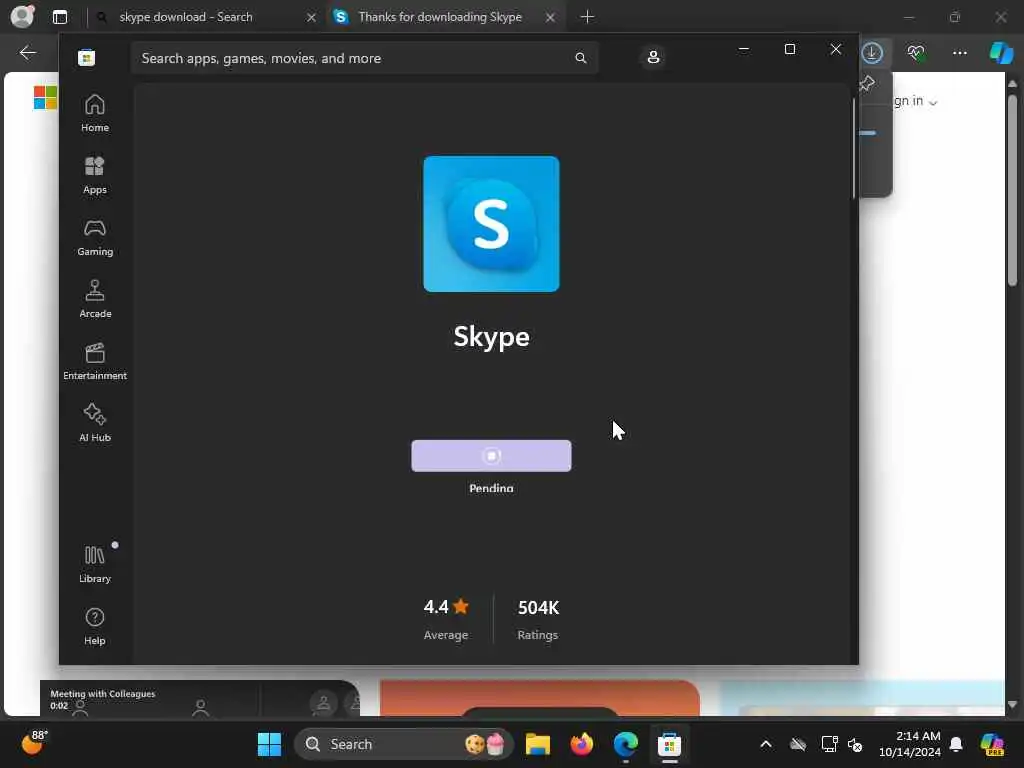Open Copilot preview icon in taskbar

click(992, 744)
